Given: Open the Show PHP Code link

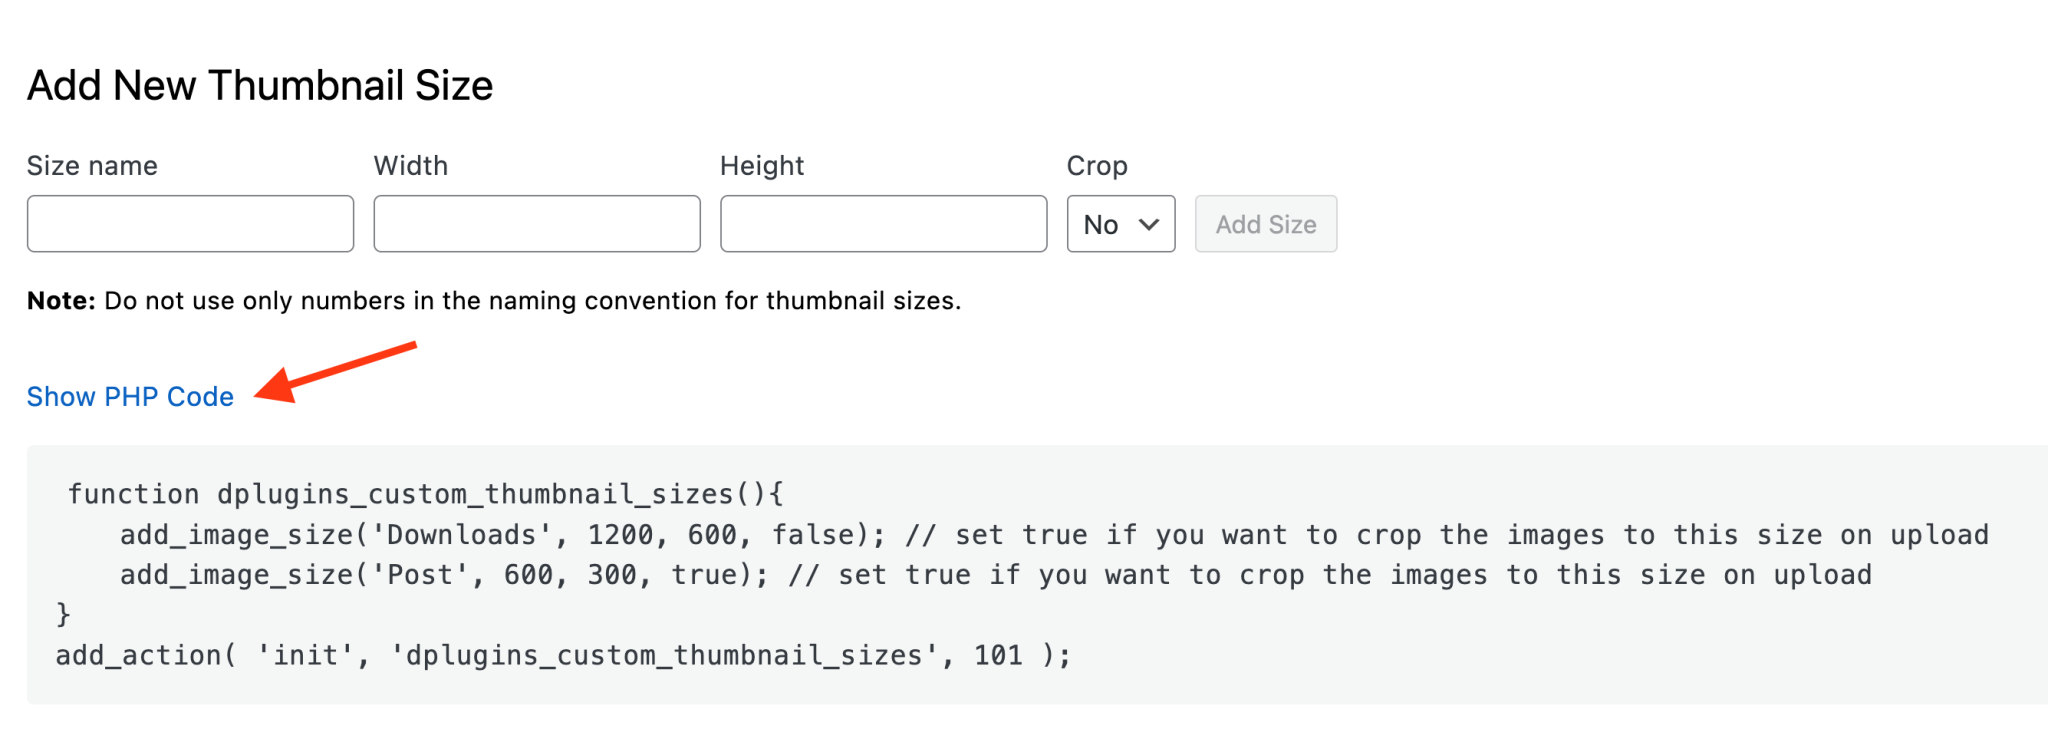Looking at the screenshot, I should coord(130,397).
